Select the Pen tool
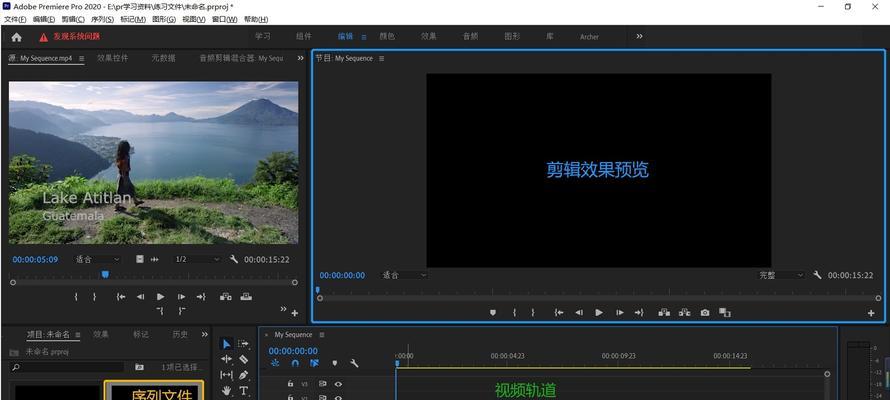 244,375
